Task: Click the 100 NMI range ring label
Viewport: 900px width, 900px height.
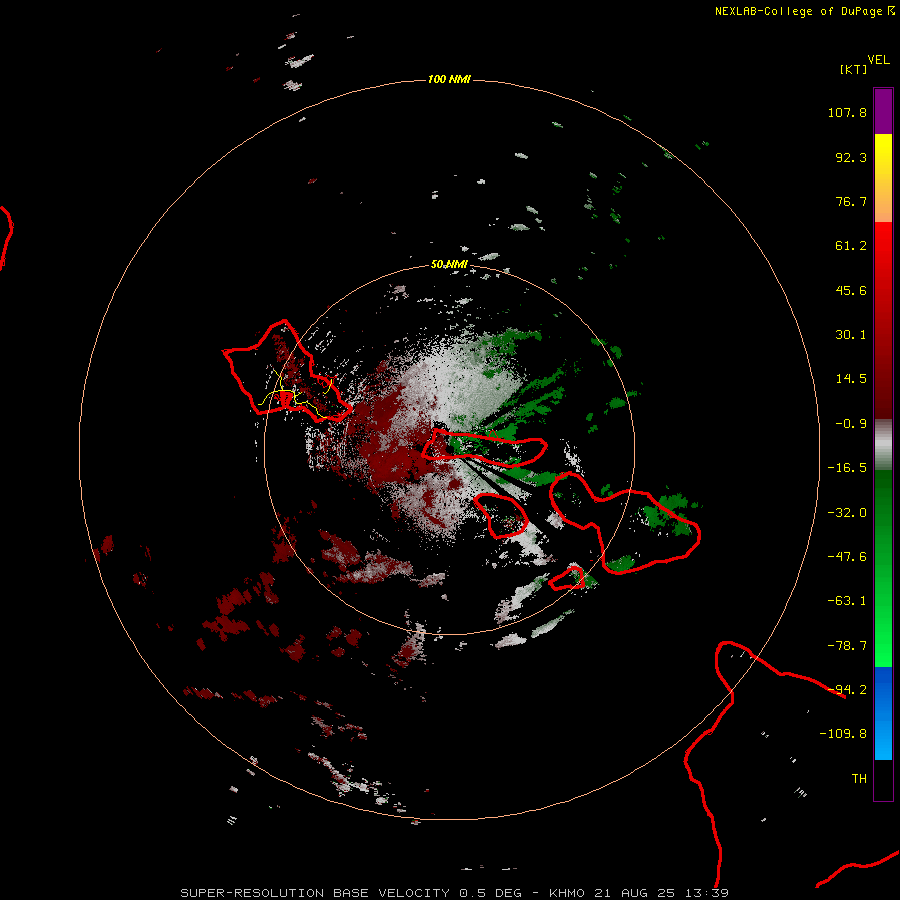Action: pyautogui.click(x=449, y=79)
